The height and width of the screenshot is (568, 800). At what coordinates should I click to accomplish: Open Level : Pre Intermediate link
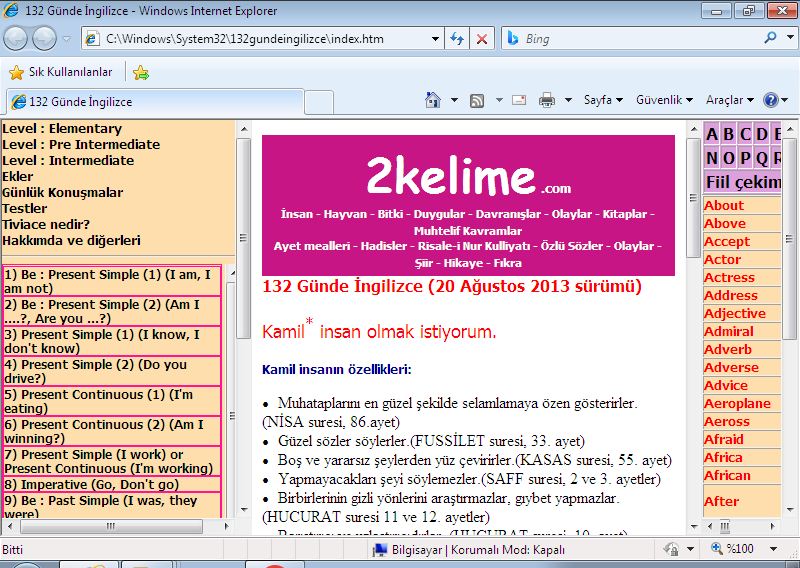click(x=81, y=144)
